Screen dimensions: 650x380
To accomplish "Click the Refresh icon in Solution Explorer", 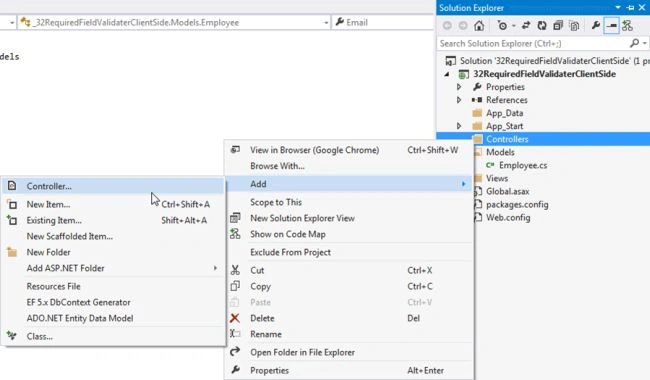I will (542, 26).
